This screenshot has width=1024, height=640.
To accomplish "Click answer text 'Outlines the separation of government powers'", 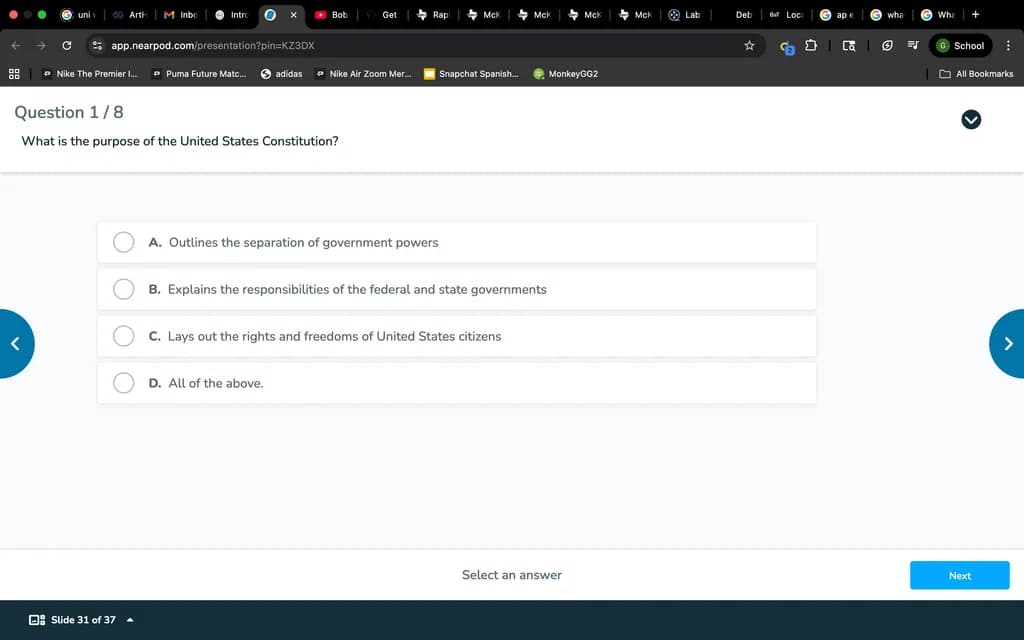I will (304, 242).
